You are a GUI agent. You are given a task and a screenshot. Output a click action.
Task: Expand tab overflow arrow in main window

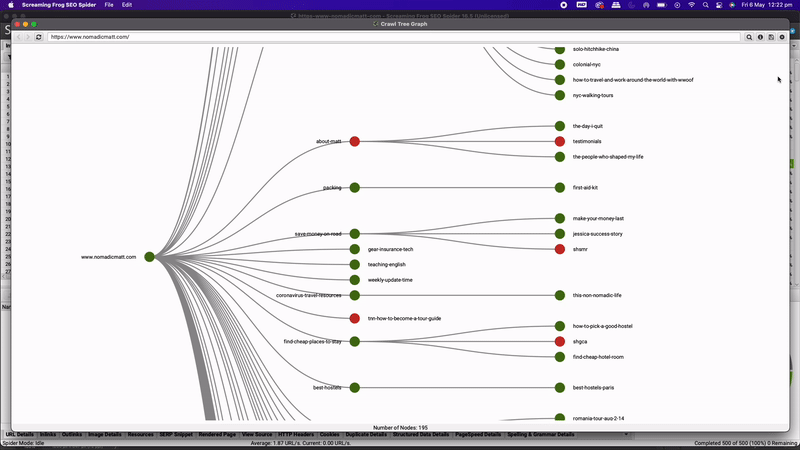(x=626, y=435)
